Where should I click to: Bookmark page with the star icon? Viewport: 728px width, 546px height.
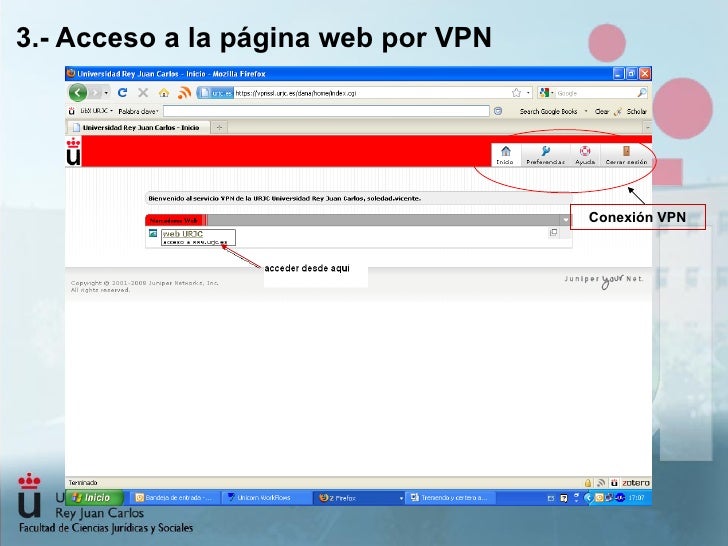click(x=516, y=93)
